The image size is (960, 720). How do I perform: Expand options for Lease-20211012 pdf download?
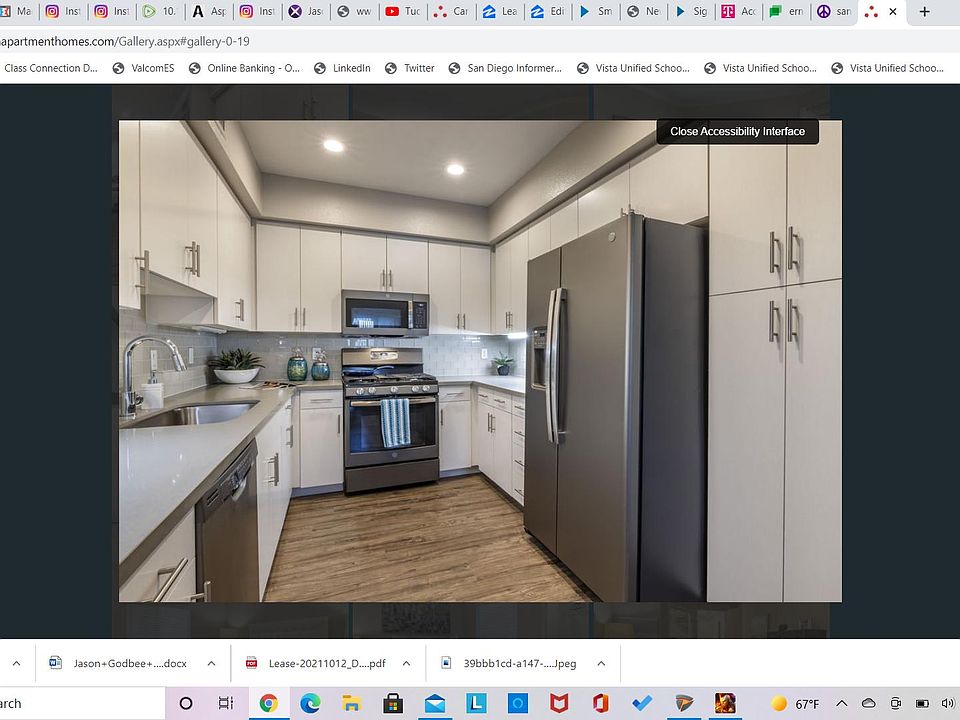[407, 664]
